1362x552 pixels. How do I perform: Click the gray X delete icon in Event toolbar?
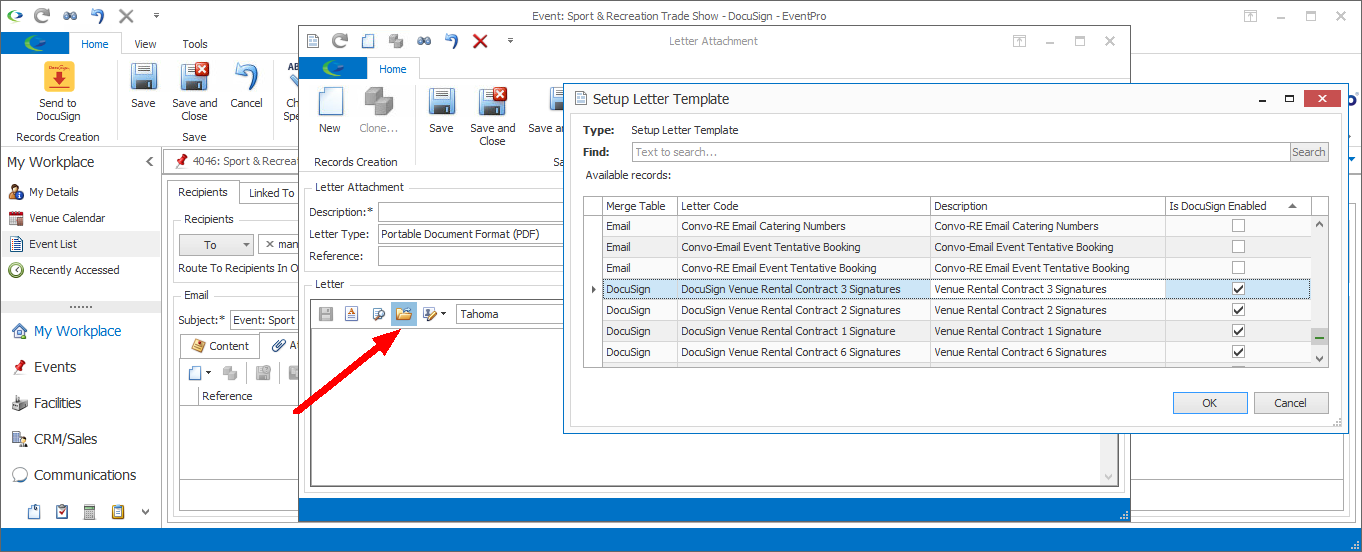pyautogui.click(x=126, y=16)
